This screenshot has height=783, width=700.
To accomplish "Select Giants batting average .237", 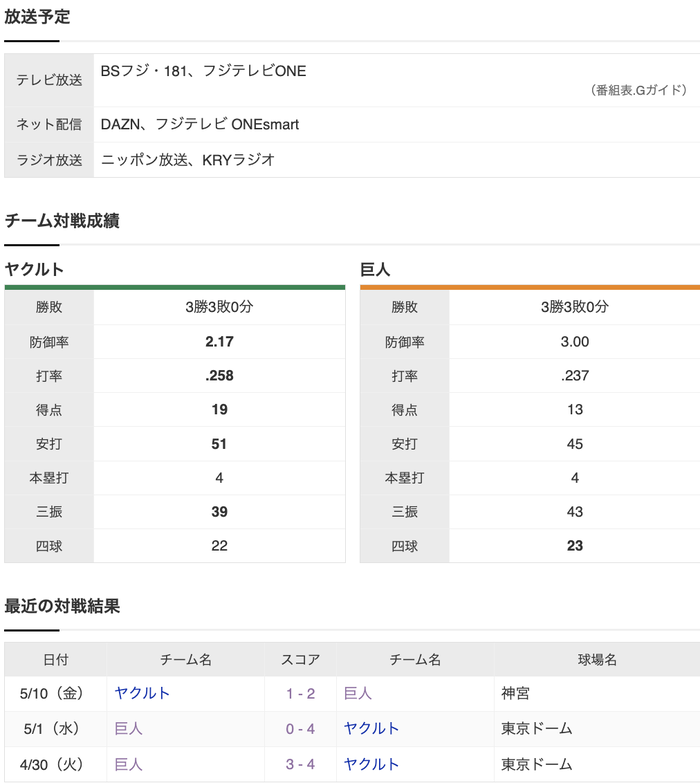I will click(575, 376).
